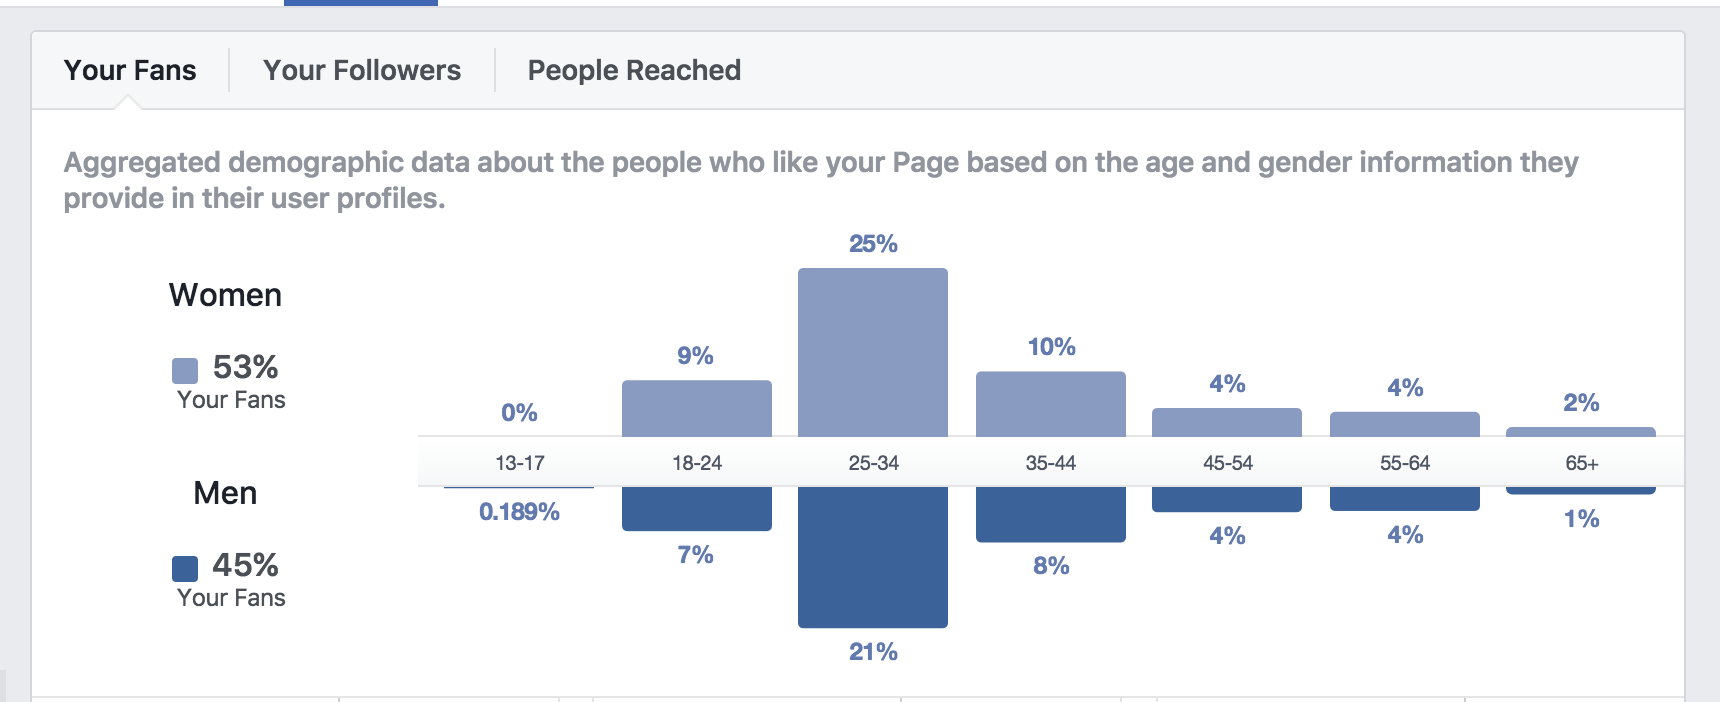Click the 13-17 age group label
Screen dimensions: 1720x702
pyautogui.click(x=519, y=463)
